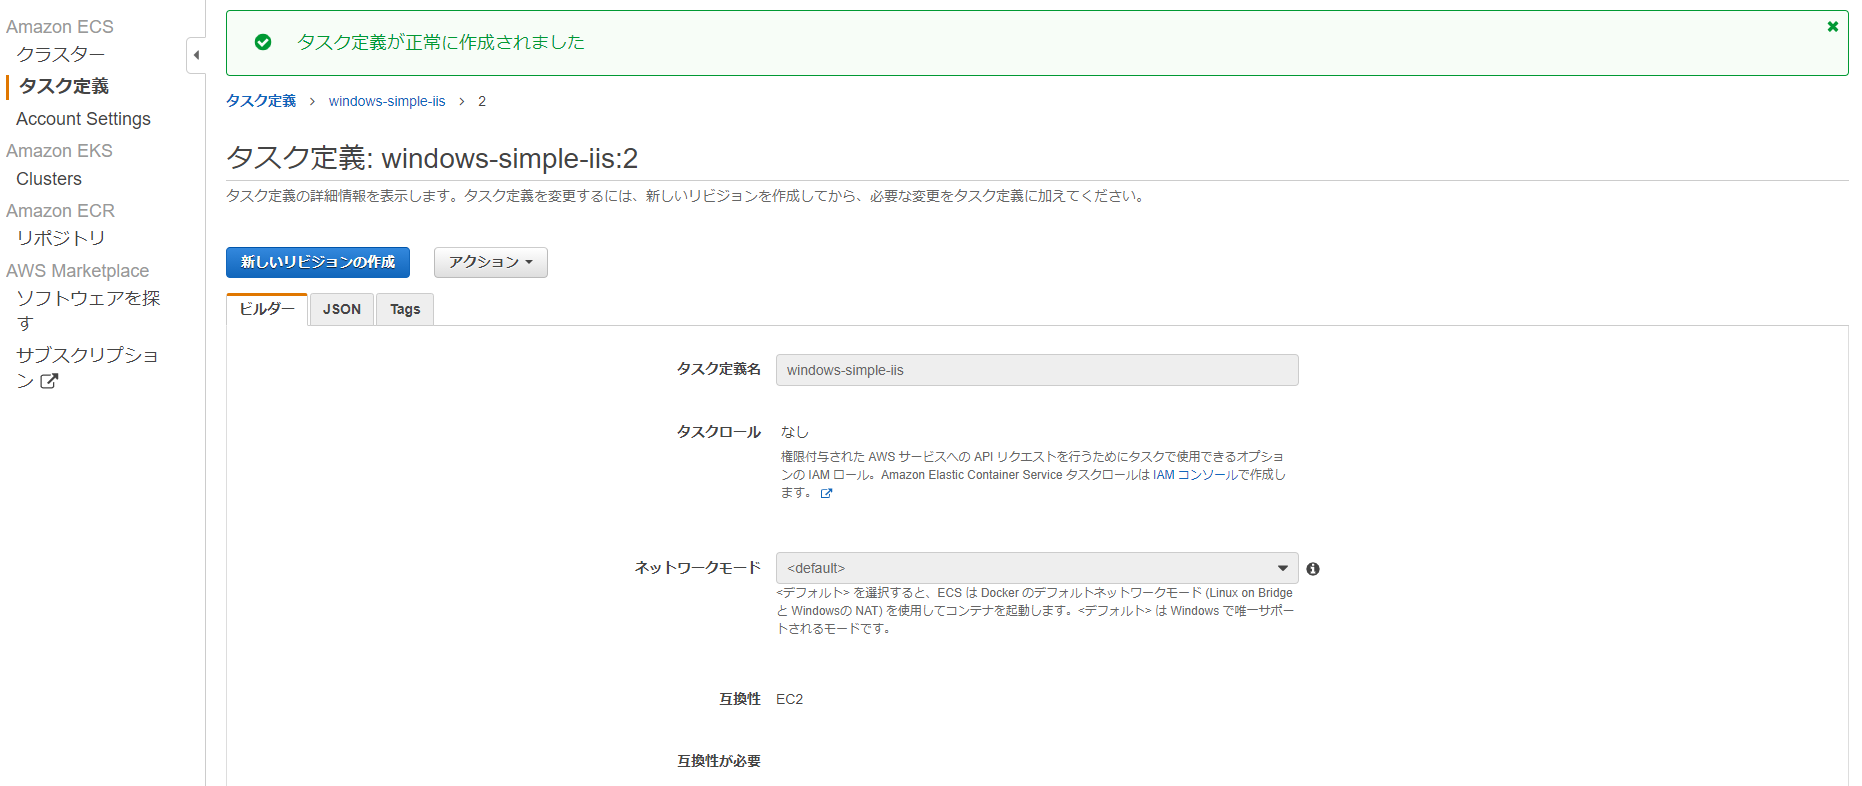1862x786 pixels.
Task: Switch to the ビルダー tab
Action: click(x=267, y=309)
